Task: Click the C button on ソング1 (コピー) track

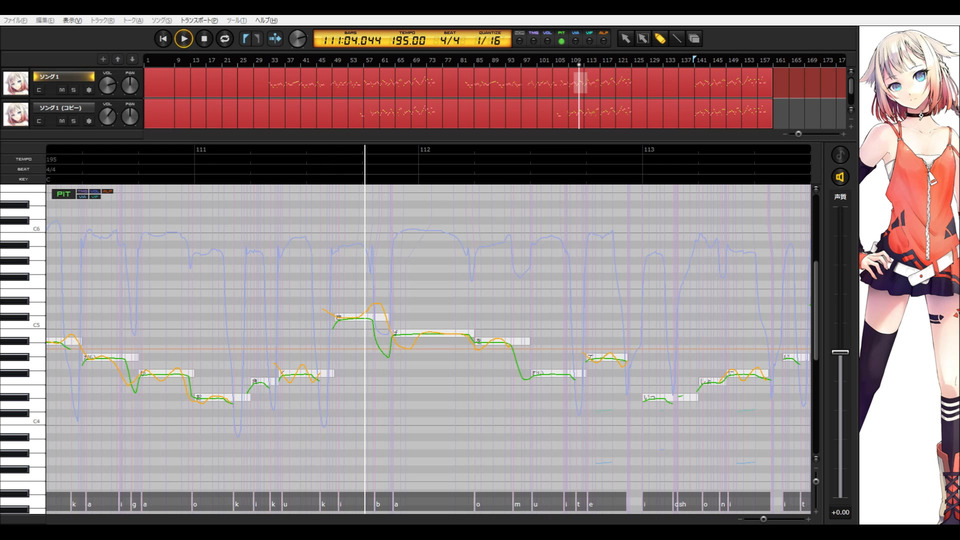Action: (39, 121)
